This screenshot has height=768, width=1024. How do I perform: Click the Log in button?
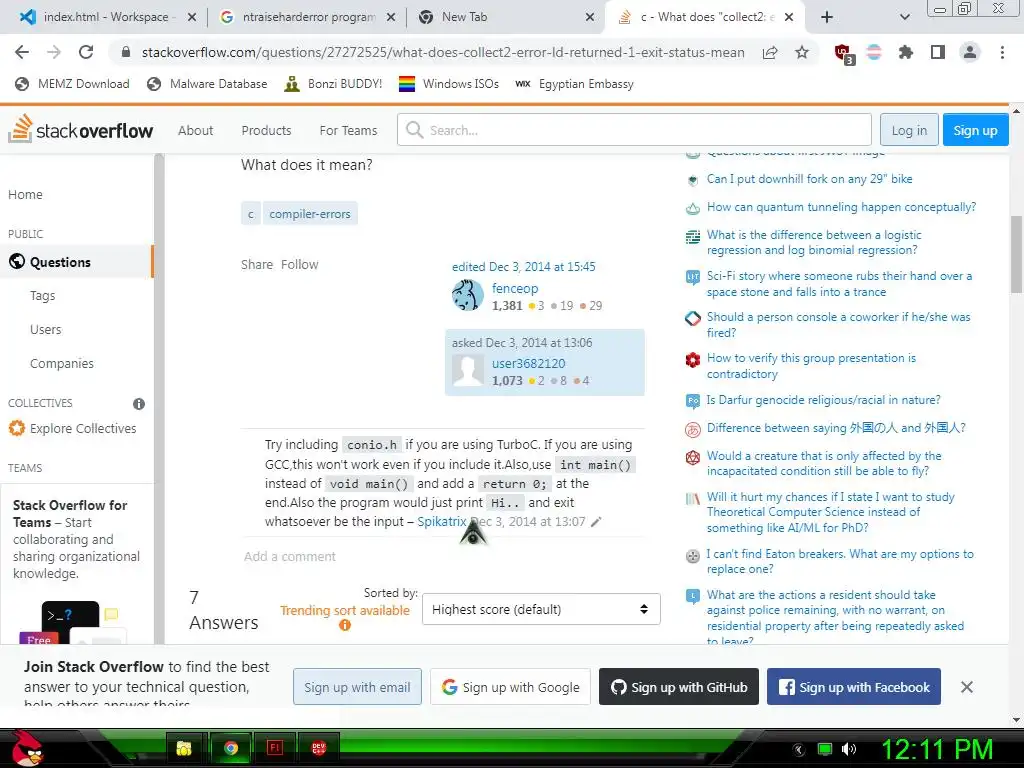tap(909, 130)
